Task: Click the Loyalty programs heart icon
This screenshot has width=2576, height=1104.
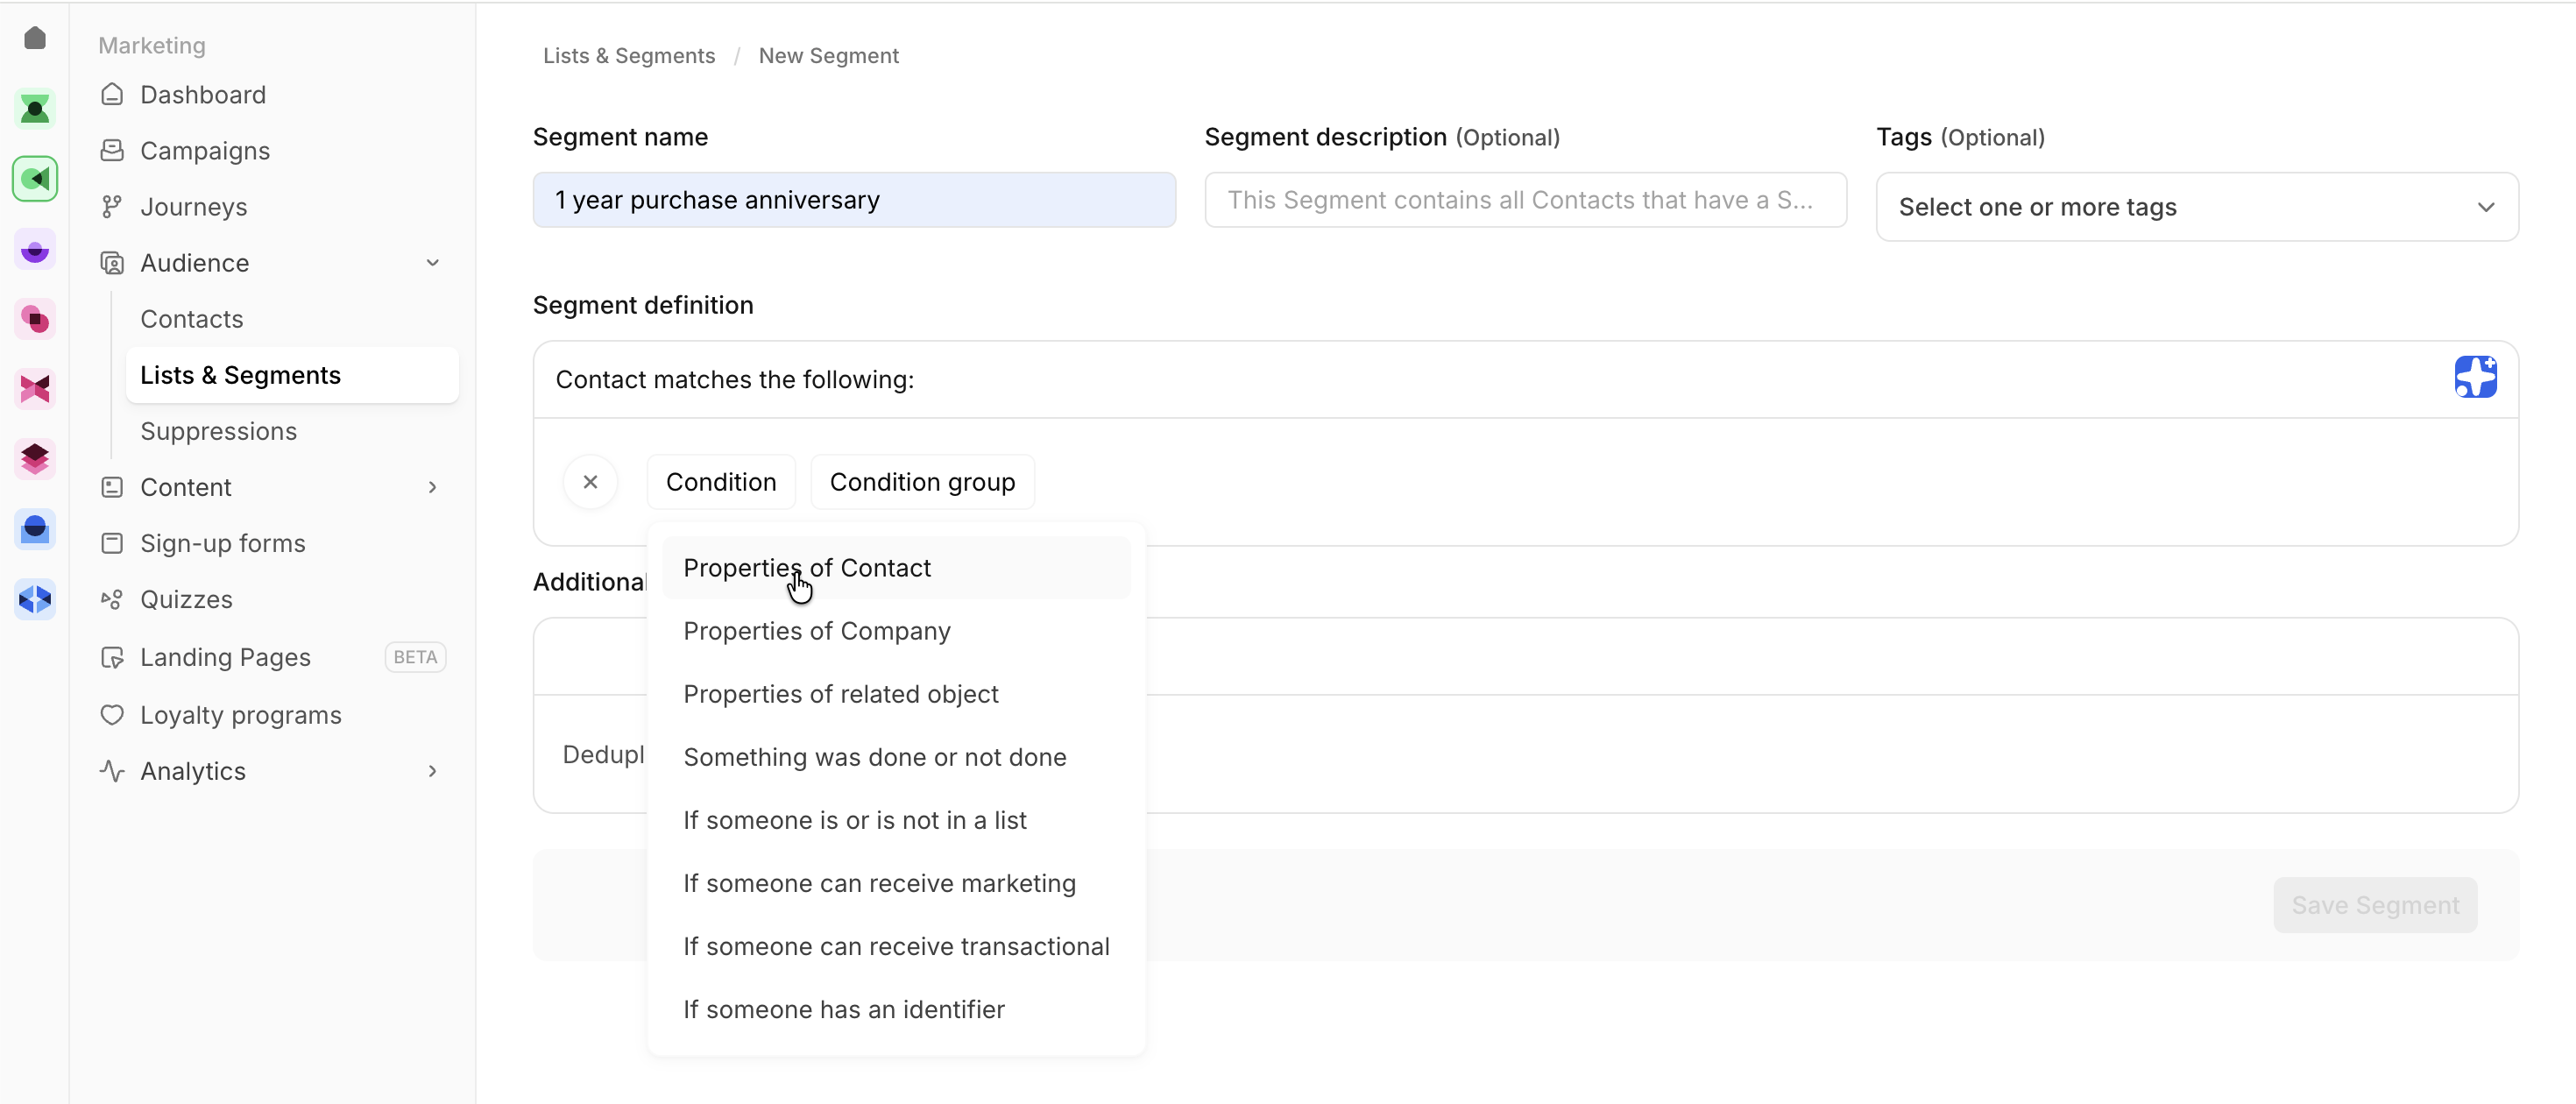Action: (112, 715)
